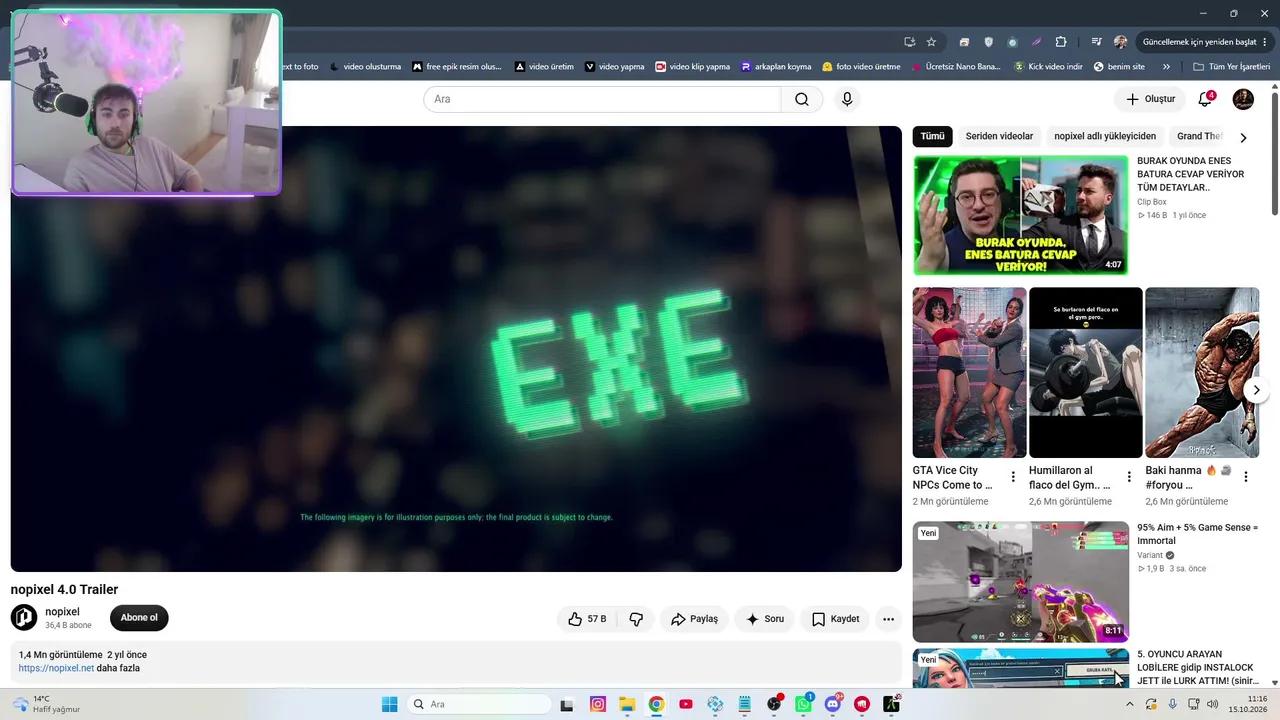The height and width of the screenshot is (720, 1280).
Task: Share the video with Paylaş
Action: pyautogui.click(x=694, y=619)
